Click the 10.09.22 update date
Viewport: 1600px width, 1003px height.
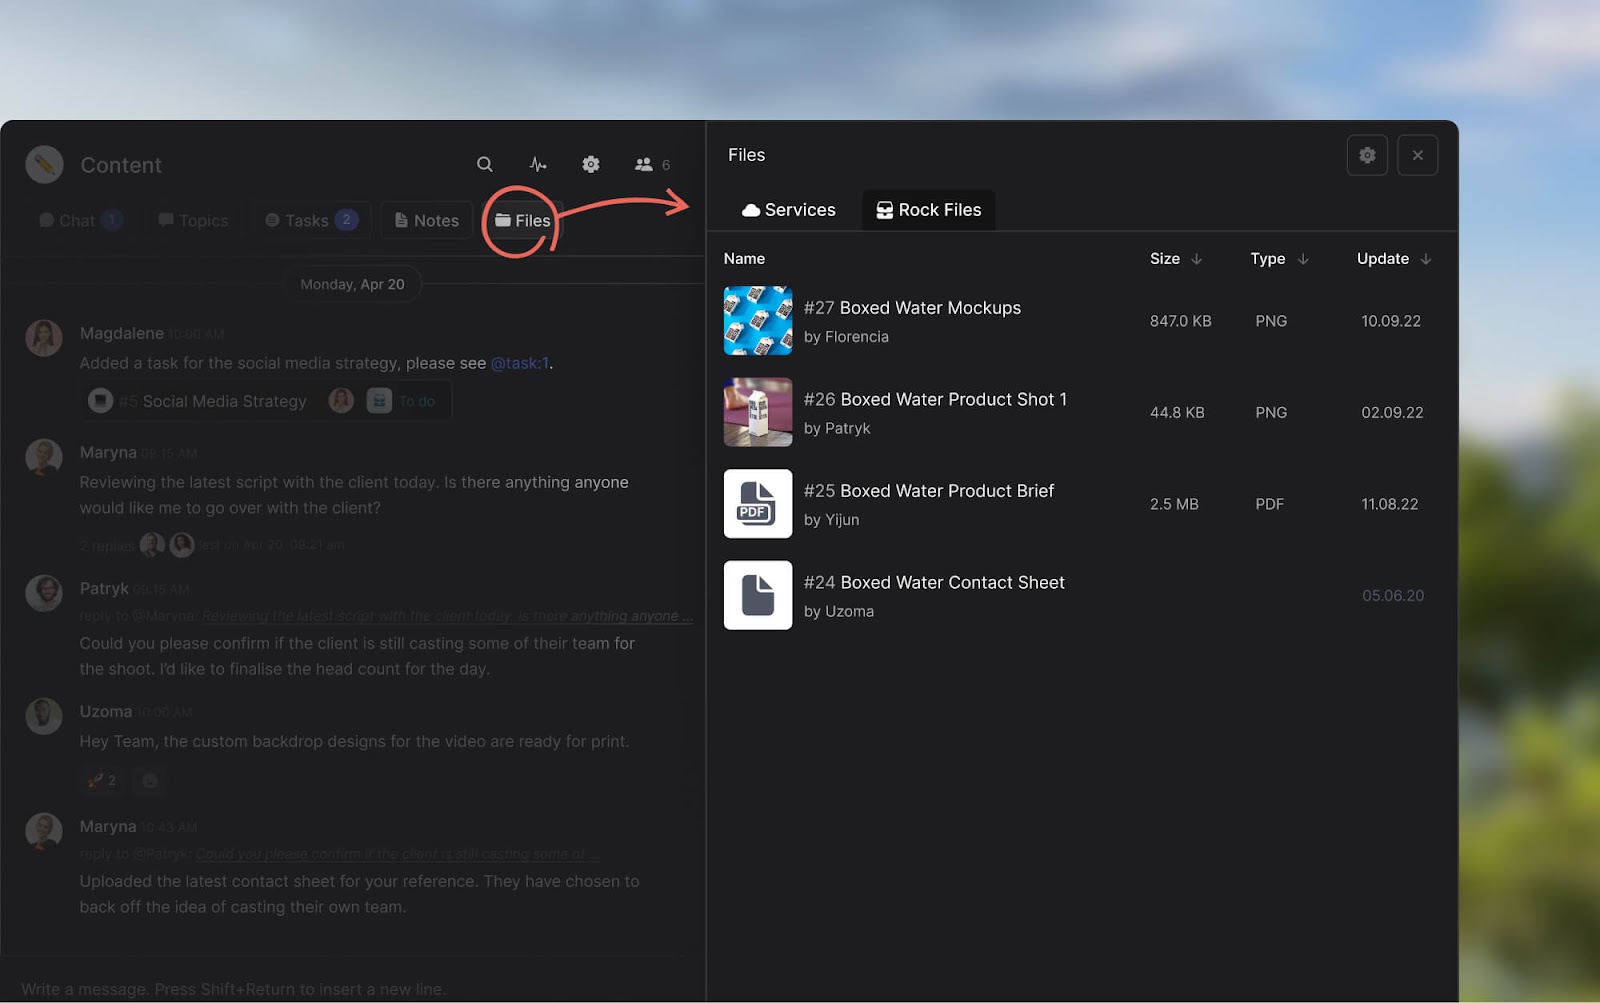[x=1391, y=321]
